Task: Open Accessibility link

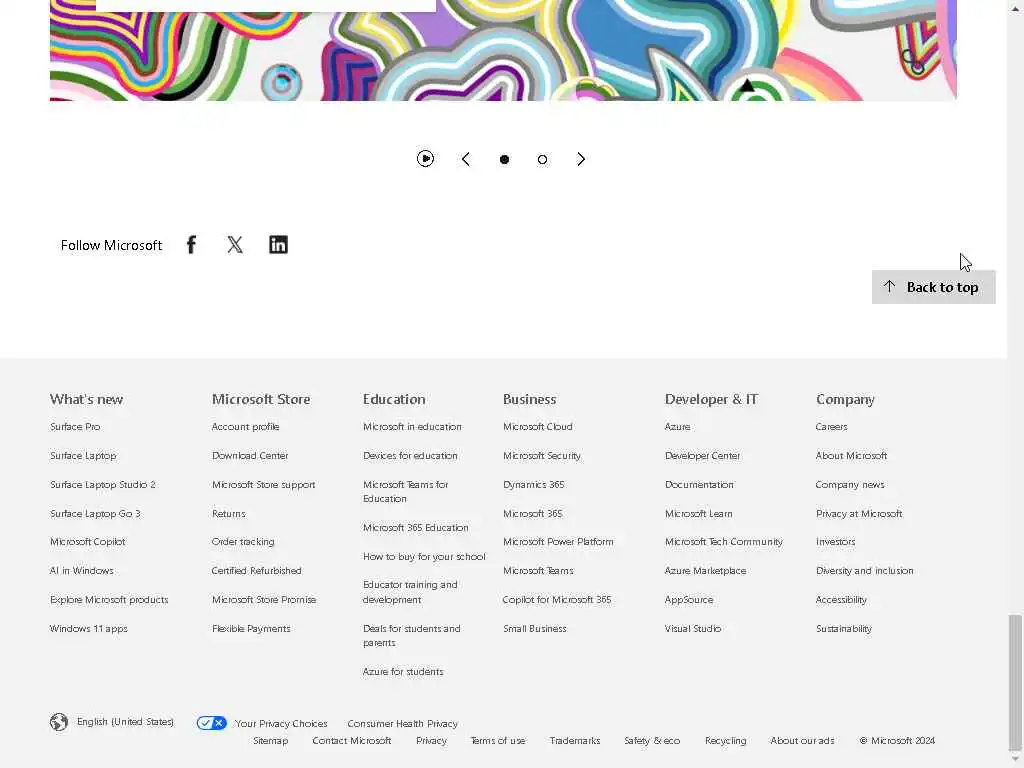Action: click(841, 600)
